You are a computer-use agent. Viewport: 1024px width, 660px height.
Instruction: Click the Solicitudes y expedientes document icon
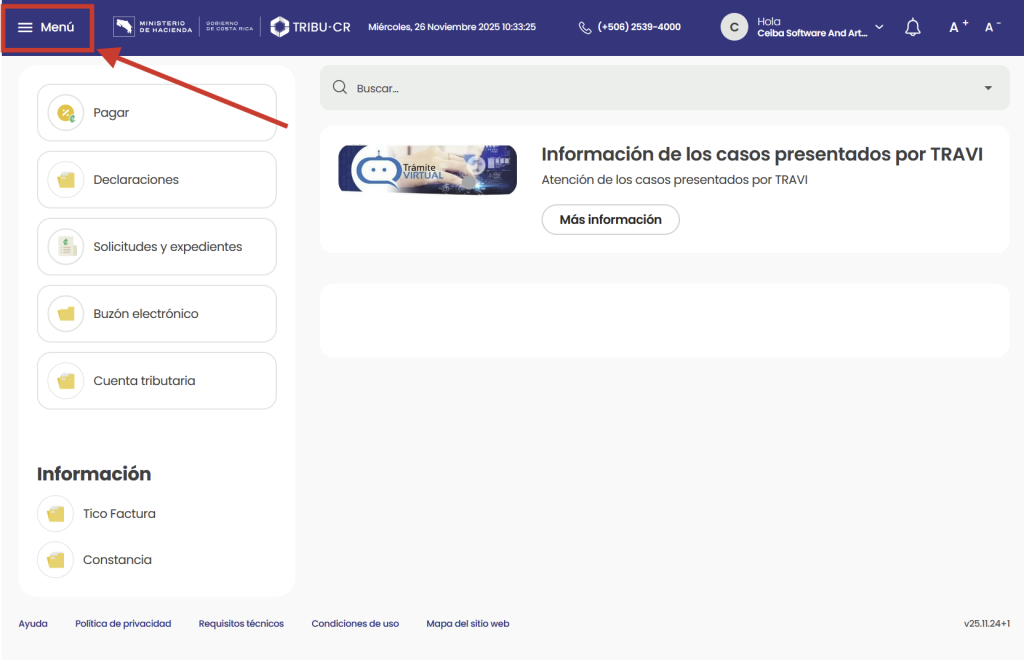[x=66, y=247]
